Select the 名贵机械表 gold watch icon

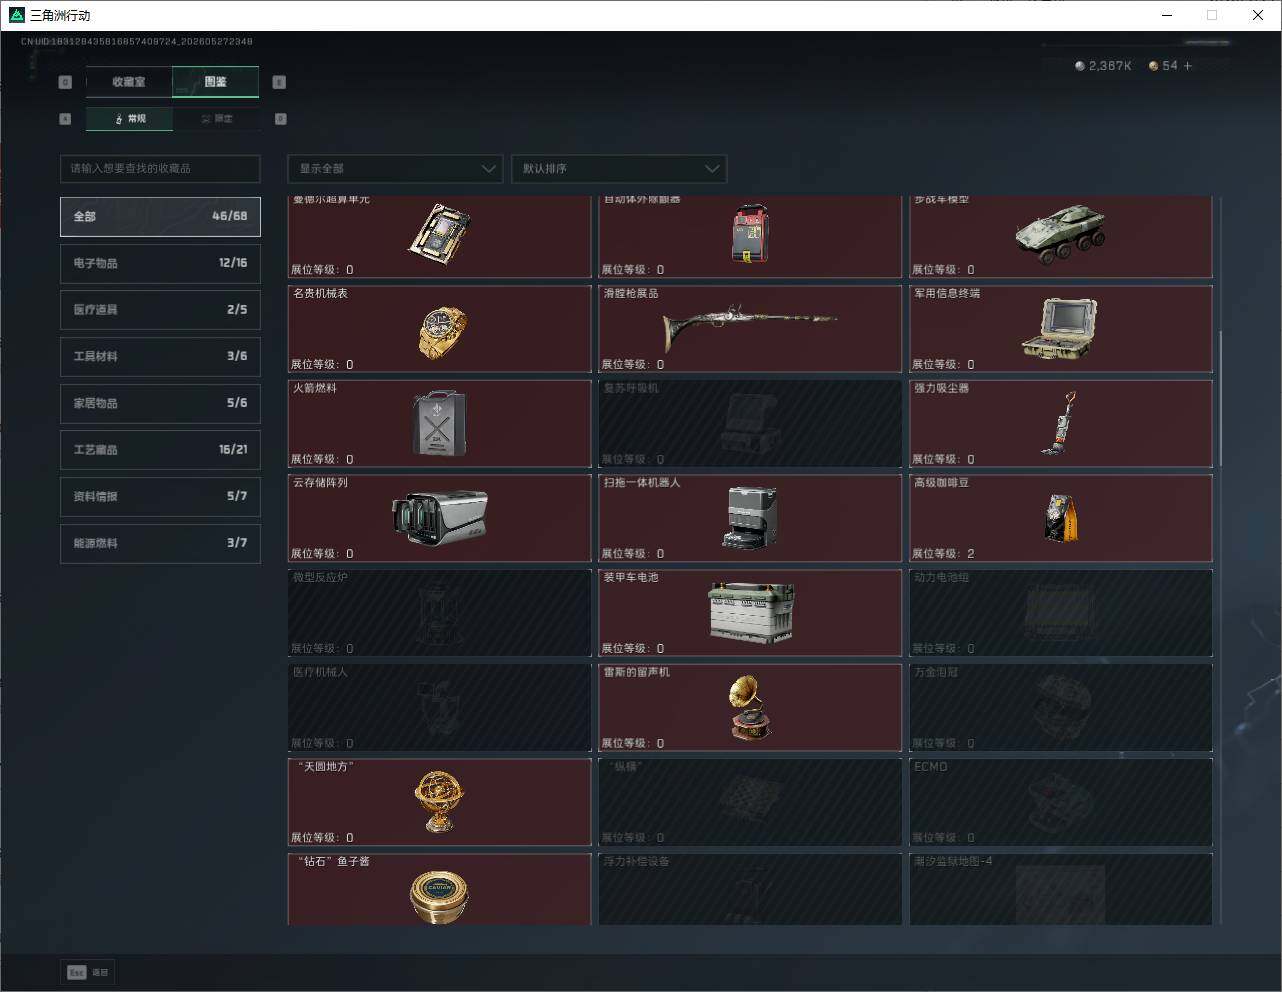click(x=441, y=332)
